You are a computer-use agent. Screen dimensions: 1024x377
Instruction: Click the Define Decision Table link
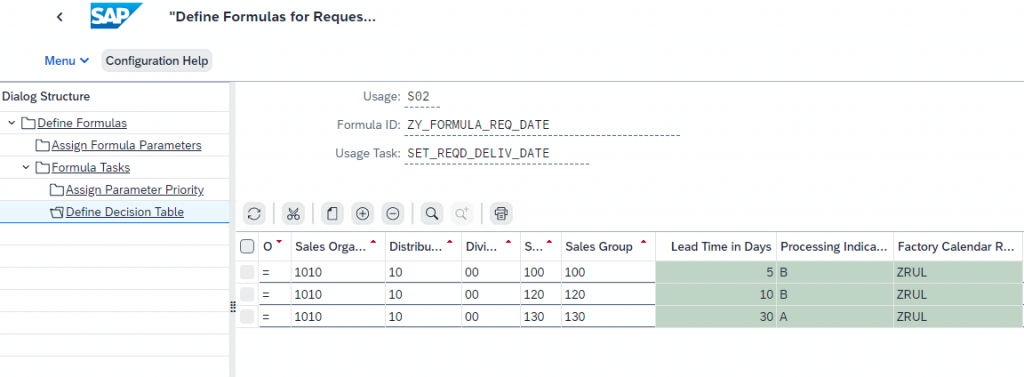(125, 212)
